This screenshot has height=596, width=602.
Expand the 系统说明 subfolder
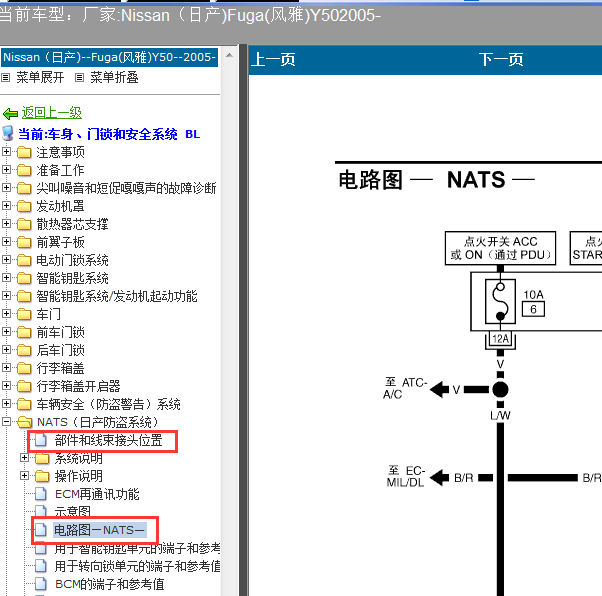[24, 457]
